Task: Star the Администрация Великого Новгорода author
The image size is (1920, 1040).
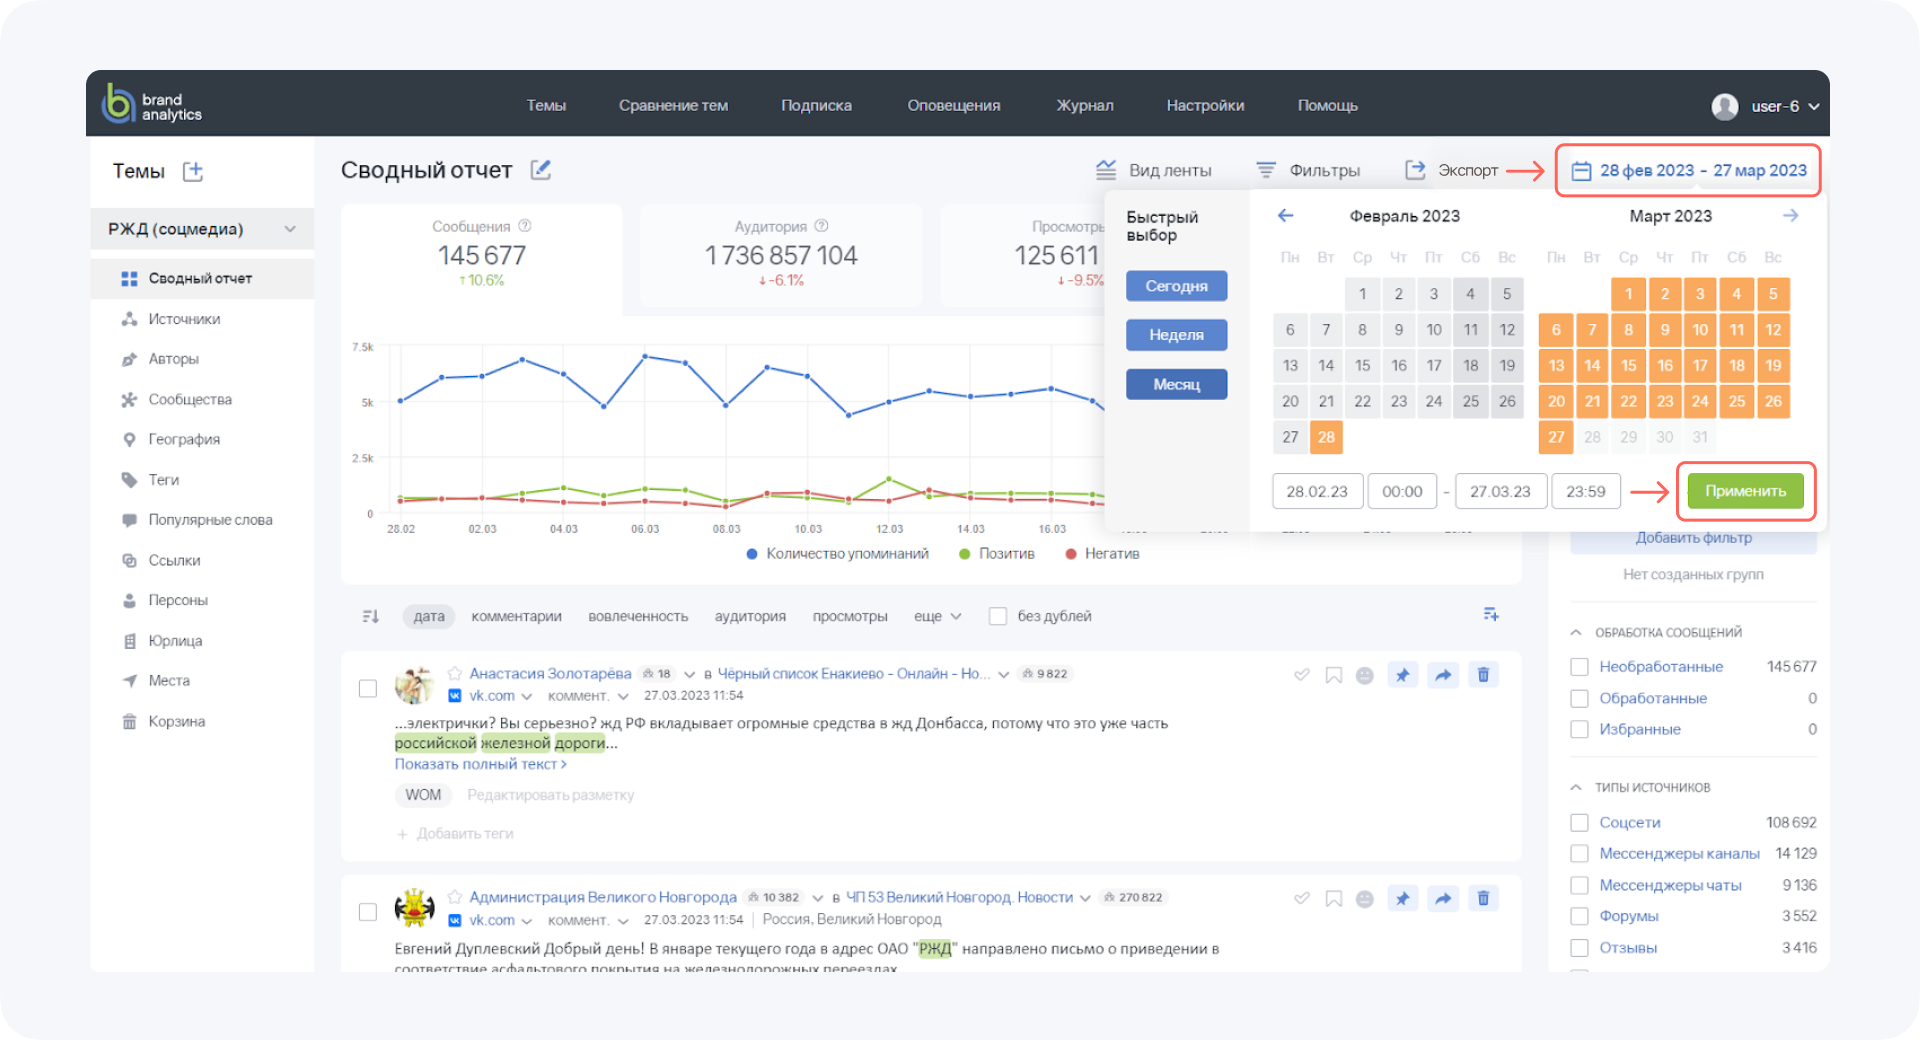Action: (455, 897)
